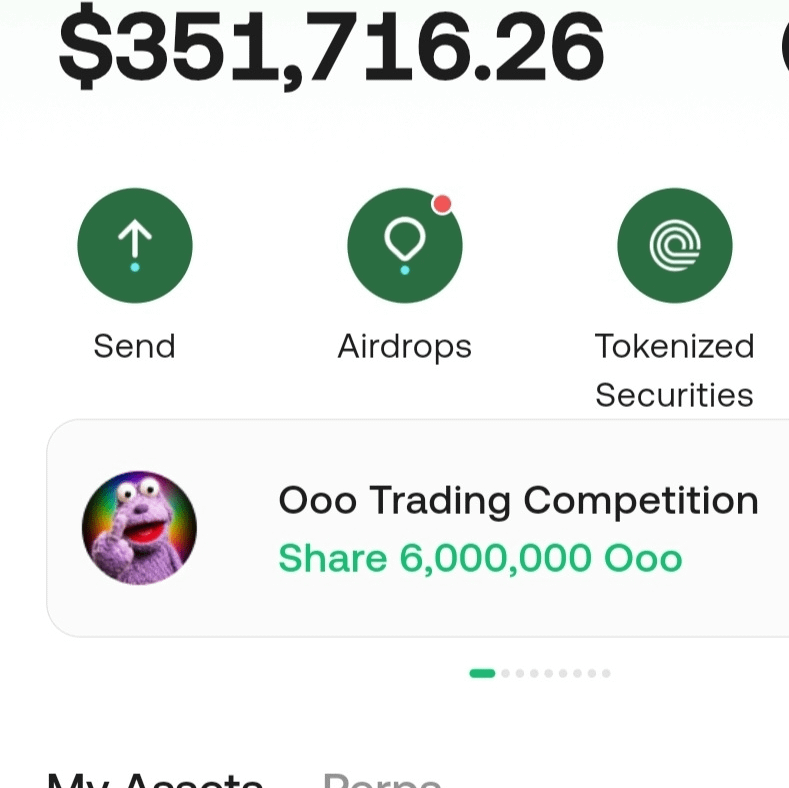Tap the $351,716.26 balance amount

pos(331,46)
